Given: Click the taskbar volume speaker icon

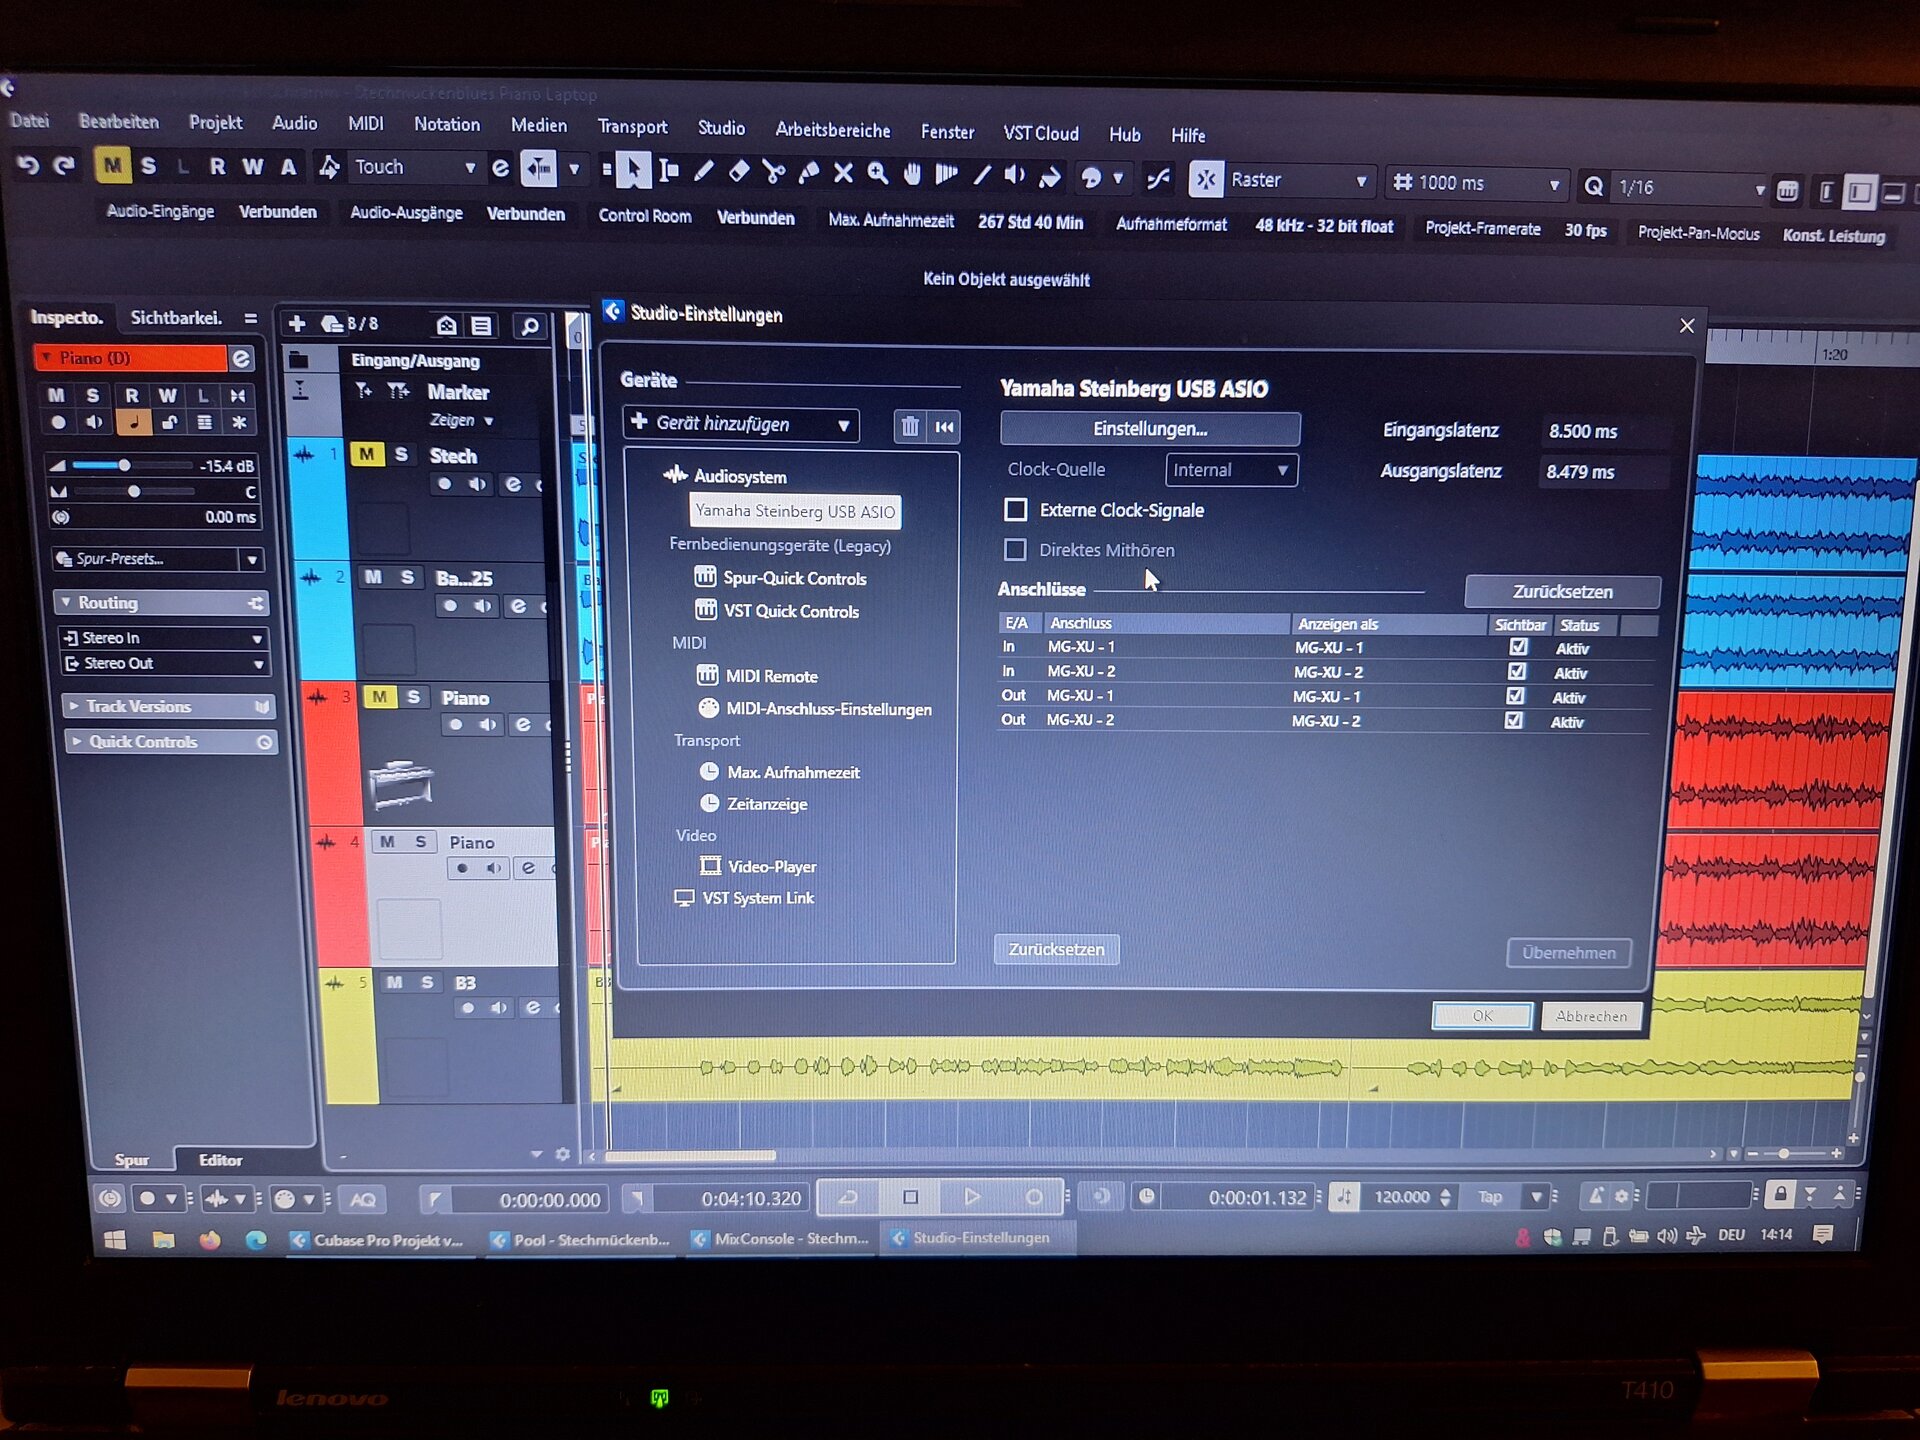Looking at the screenshot, I should click(x=1666, y=1236).
